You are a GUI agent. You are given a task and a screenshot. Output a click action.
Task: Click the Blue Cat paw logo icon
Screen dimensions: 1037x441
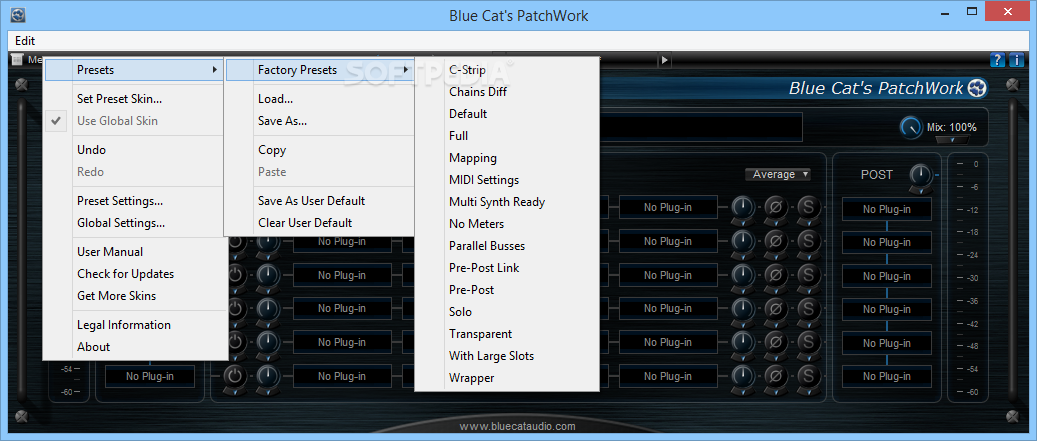click(x=977, y=88)
